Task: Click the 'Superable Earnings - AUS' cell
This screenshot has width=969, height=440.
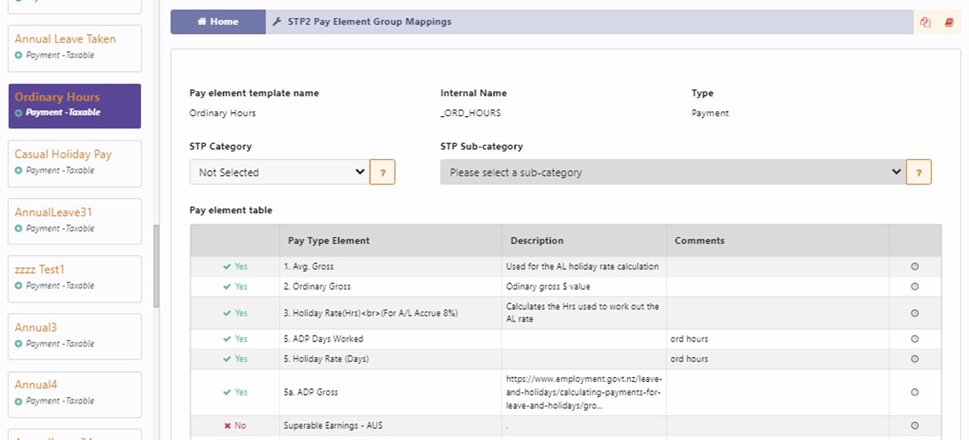Action: coord(391,425)
